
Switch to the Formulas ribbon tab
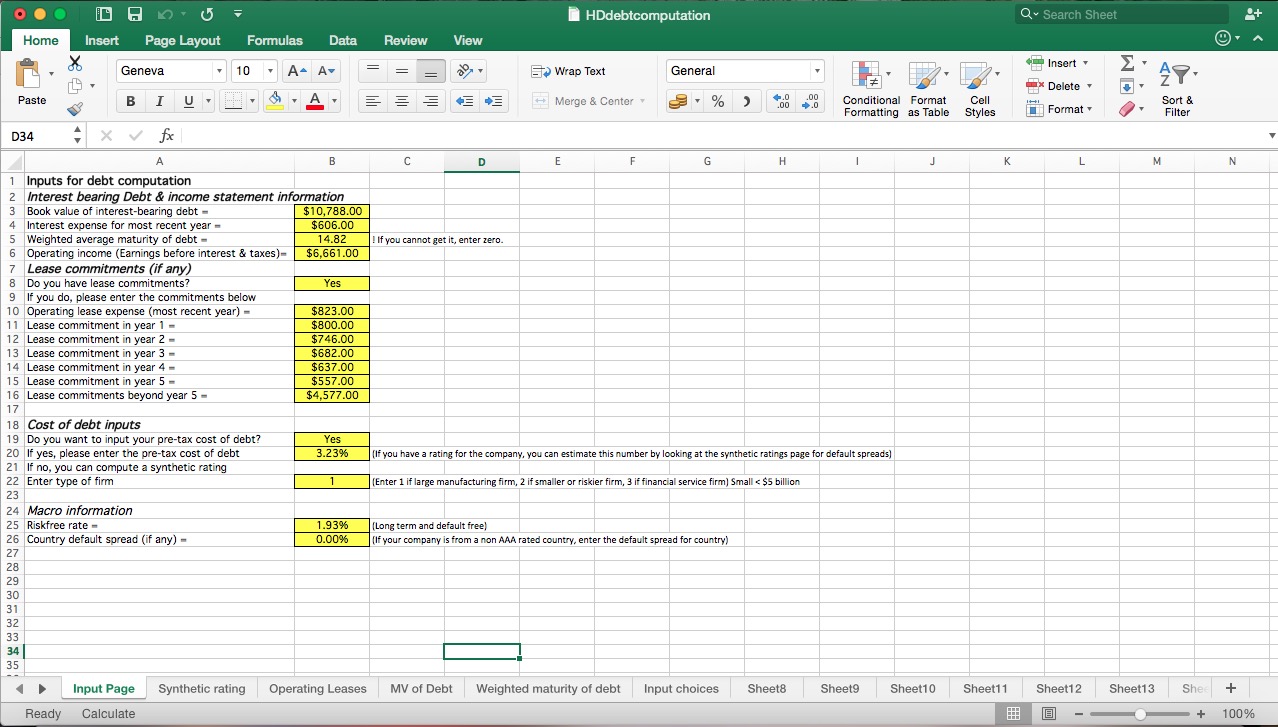(274, 41)
